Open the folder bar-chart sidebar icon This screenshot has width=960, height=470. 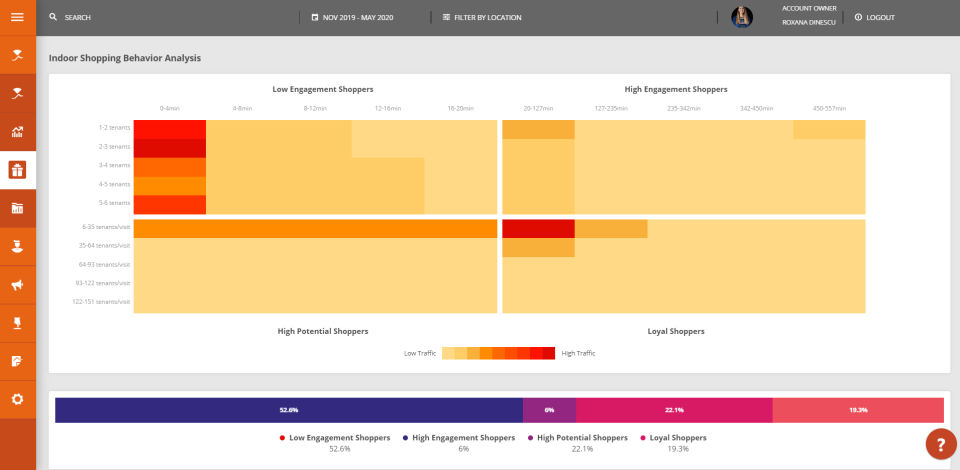point(17,208)
